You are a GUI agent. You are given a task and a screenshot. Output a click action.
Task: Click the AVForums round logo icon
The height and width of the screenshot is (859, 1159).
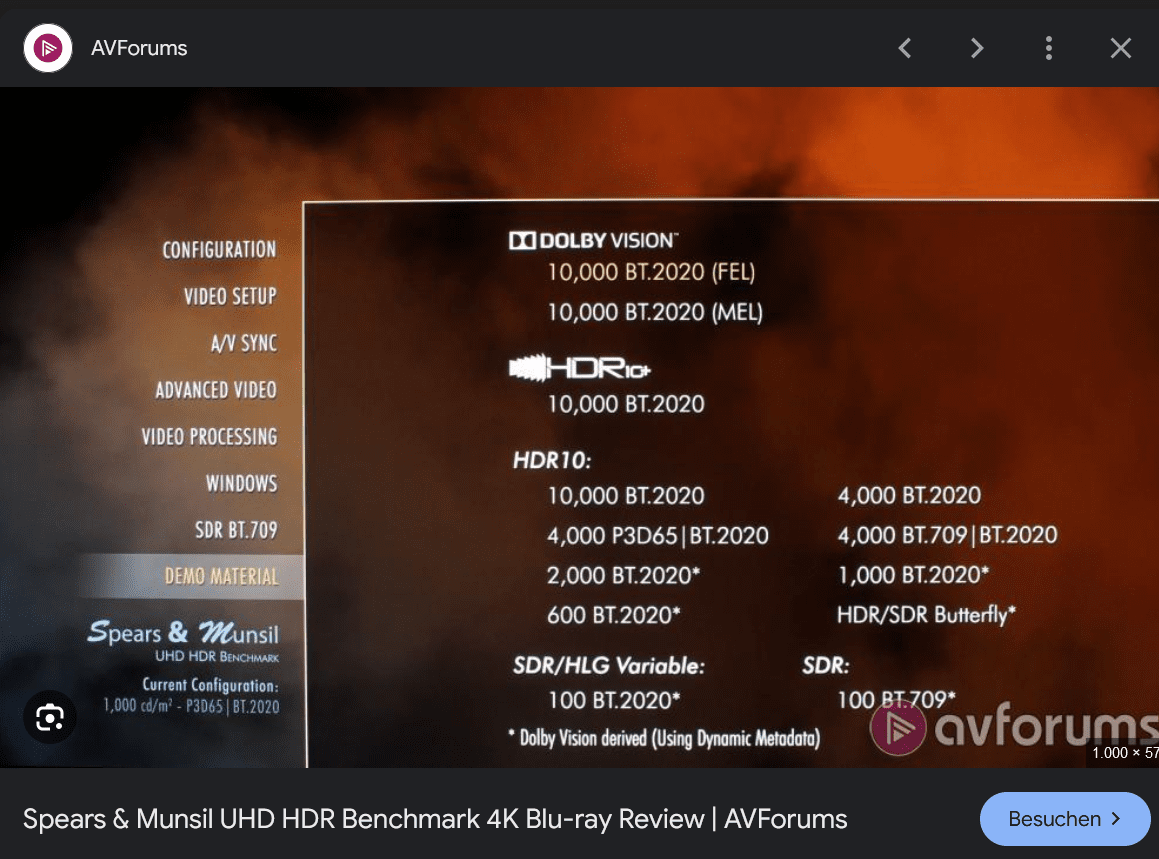click(48, 48)
